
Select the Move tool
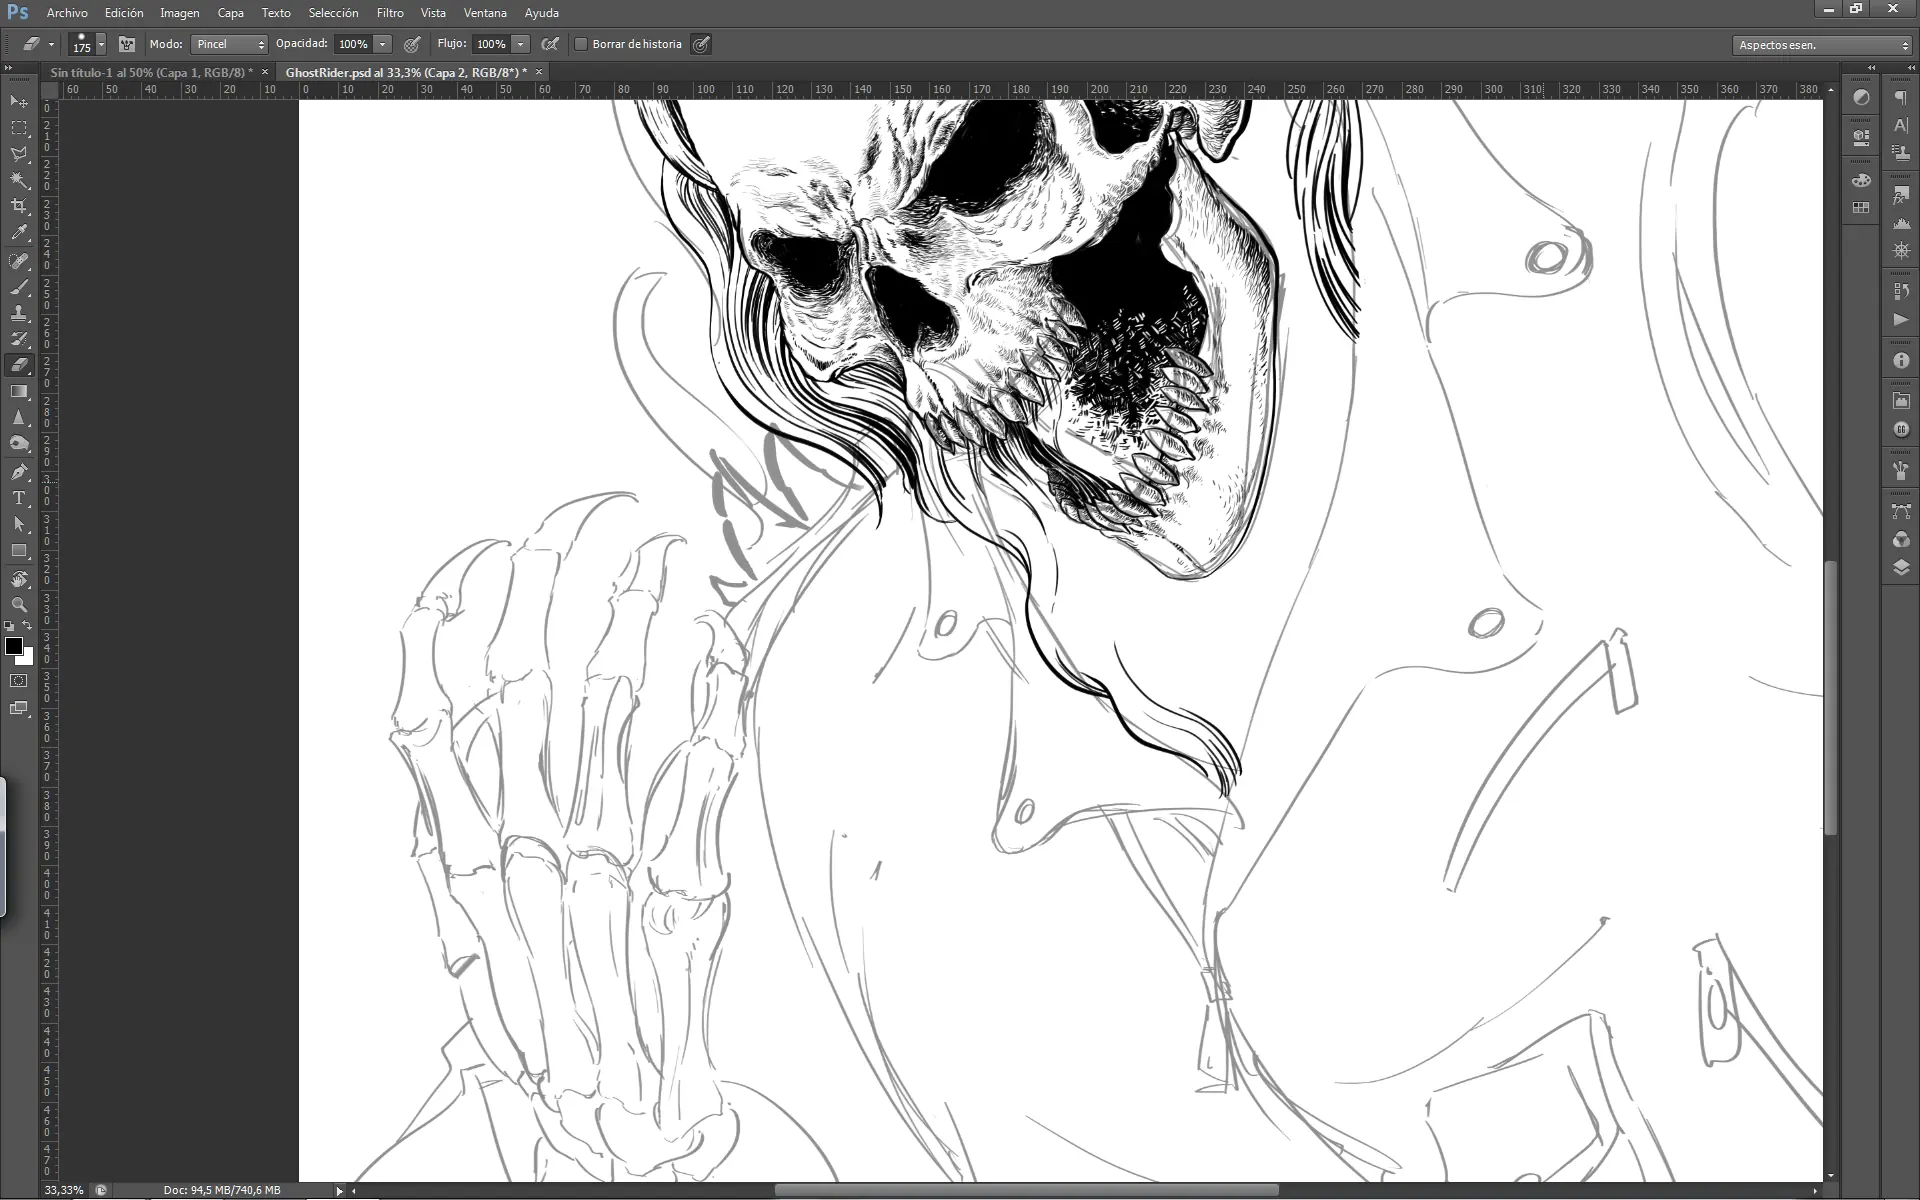[19, 102]
